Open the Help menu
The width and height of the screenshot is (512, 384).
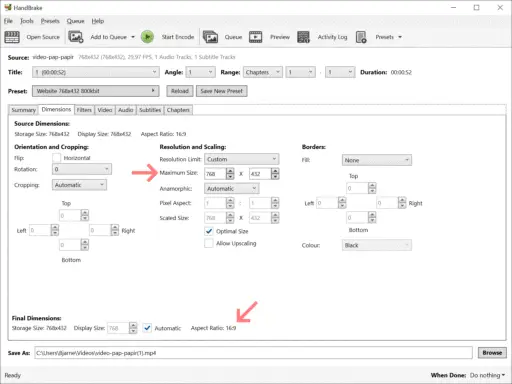98,21
